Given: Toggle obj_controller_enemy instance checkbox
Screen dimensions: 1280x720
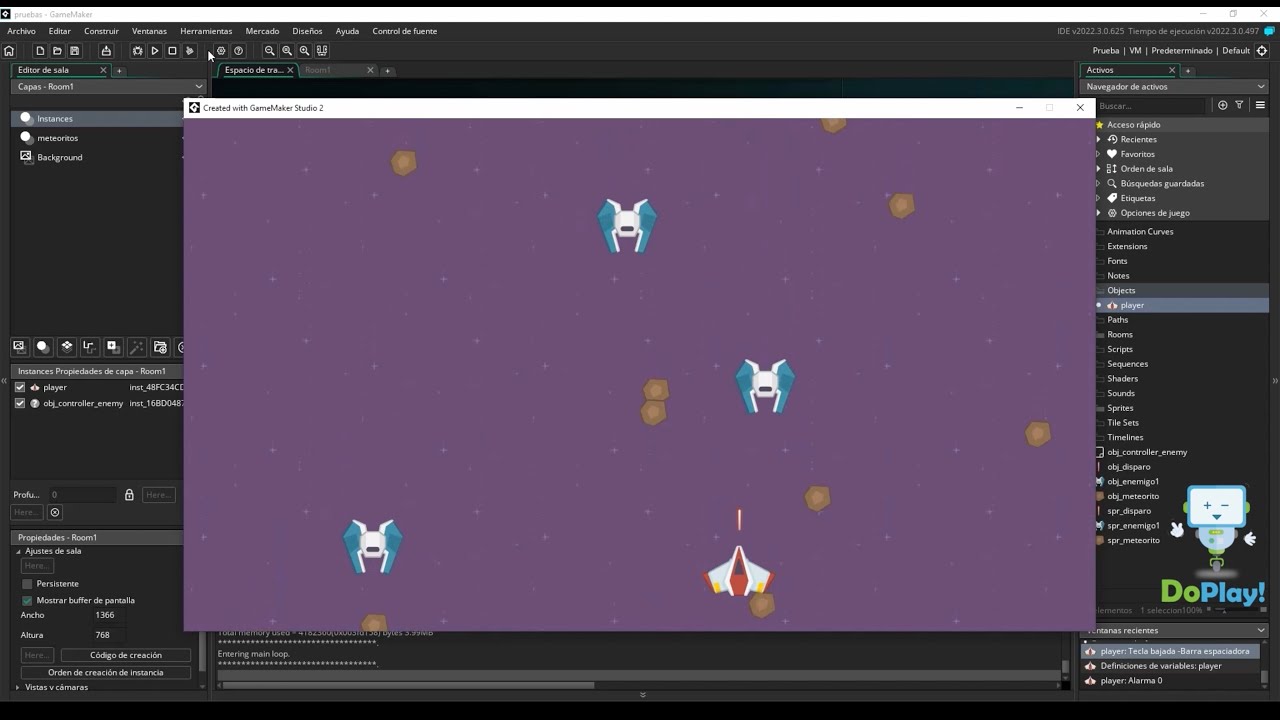Looking at the screenshot, I should pyautogui.click(x=19, y=403).
